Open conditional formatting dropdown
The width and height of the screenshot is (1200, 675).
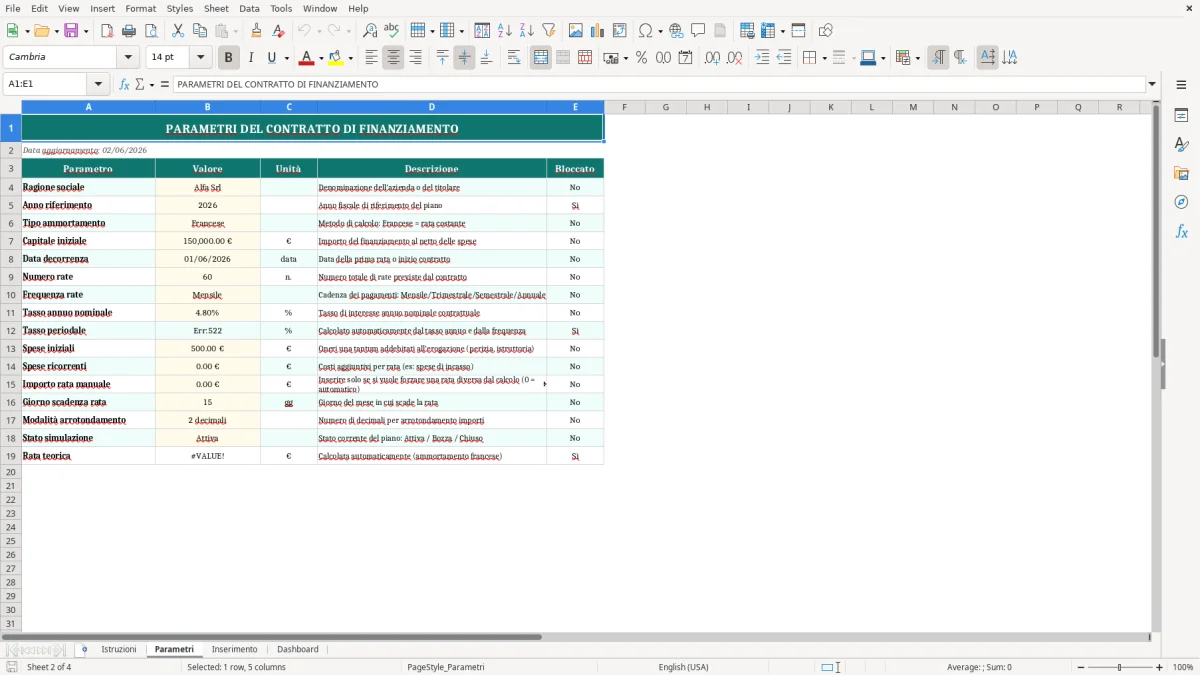pyautogui.click(x=918, y=58)
